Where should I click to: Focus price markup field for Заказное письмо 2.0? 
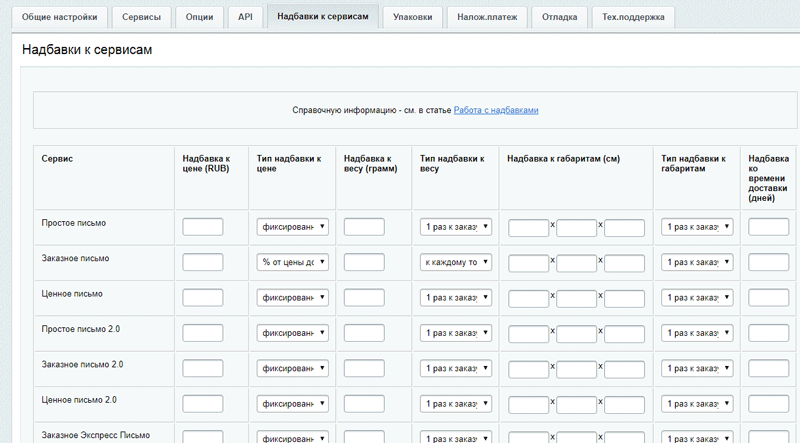(202, 369)
